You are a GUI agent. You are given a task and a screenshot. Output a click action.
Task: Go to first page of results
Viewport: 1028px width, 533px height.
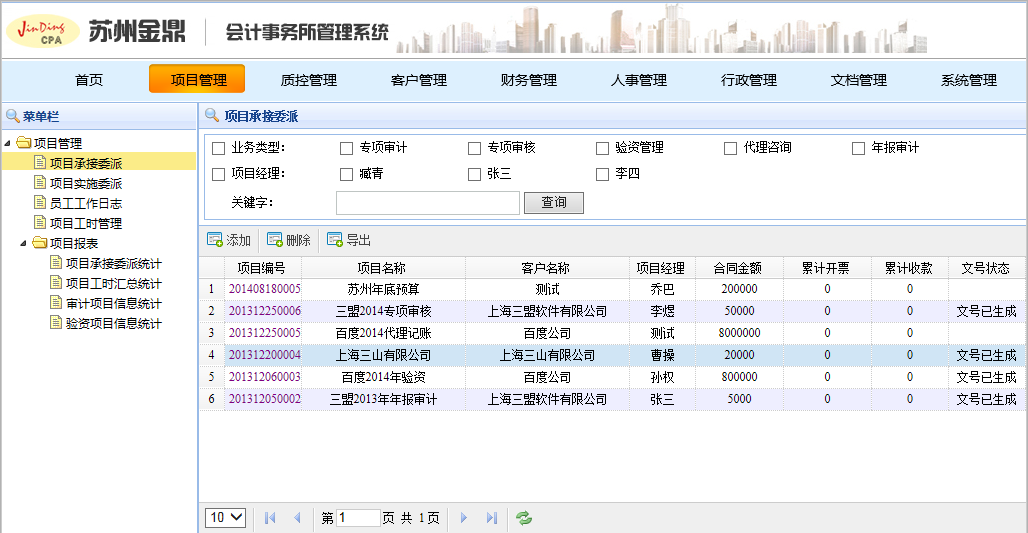pyautogui.click(x=269, y=518)
